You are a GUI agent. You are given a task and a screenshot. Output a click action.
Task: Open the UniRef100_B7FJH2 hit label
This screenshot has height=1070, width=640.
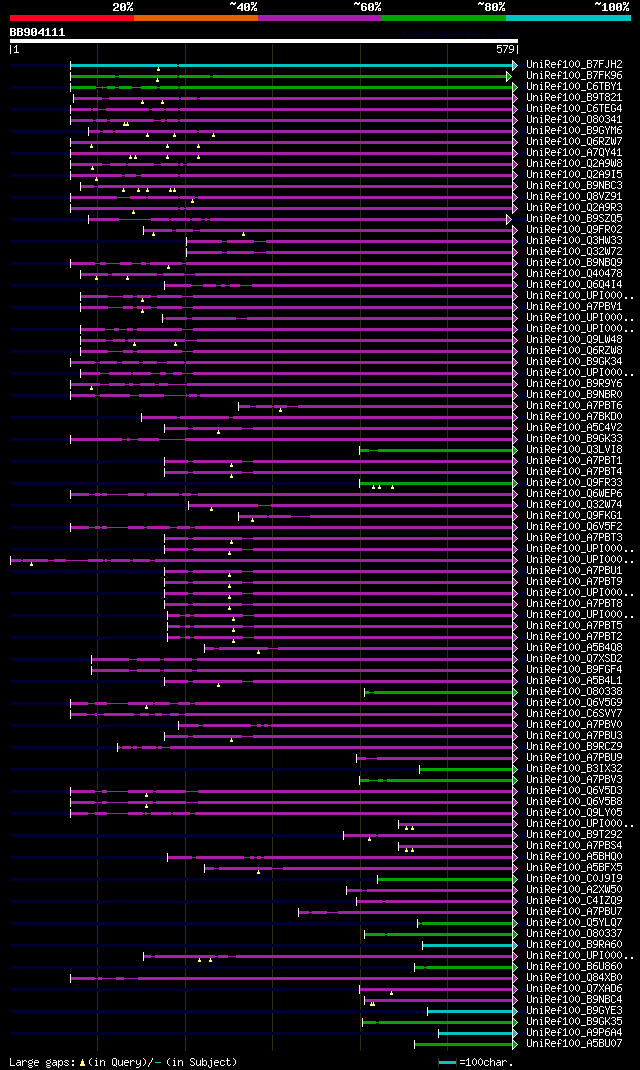click(x=574, y=65)
